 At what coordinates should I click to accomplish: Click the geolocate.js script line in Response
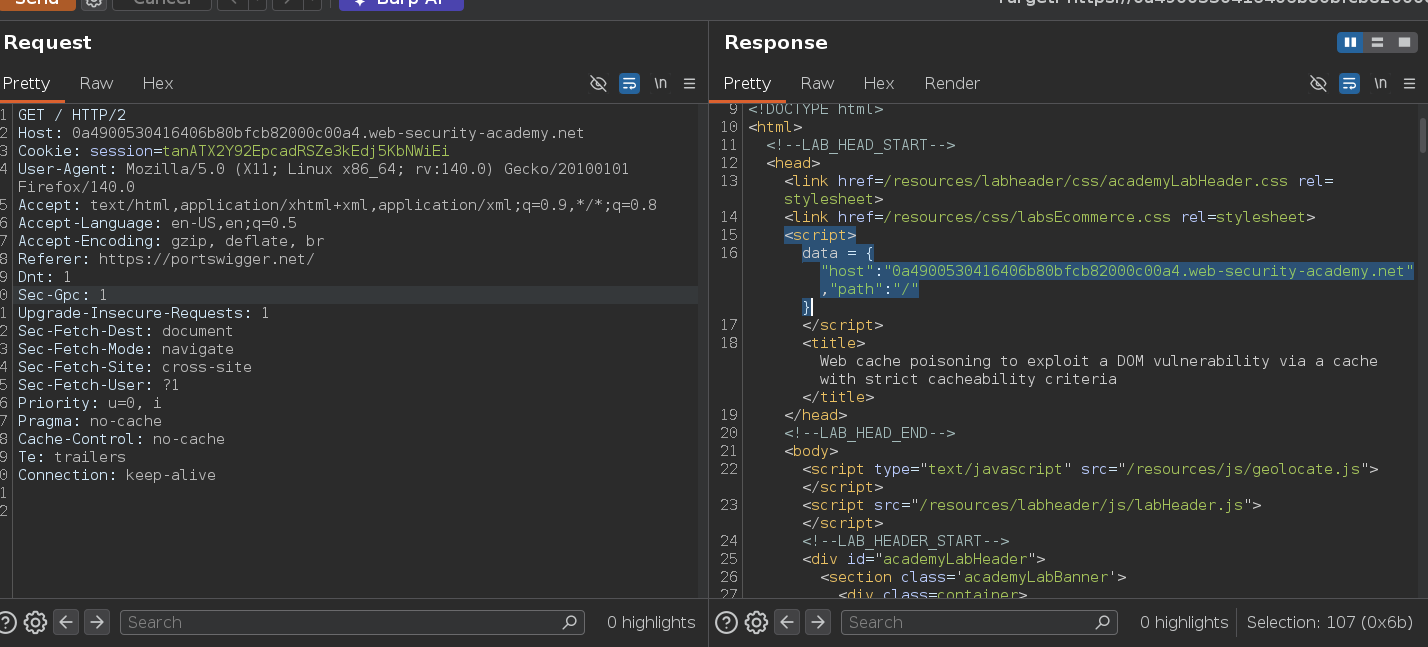[1091, 469]
